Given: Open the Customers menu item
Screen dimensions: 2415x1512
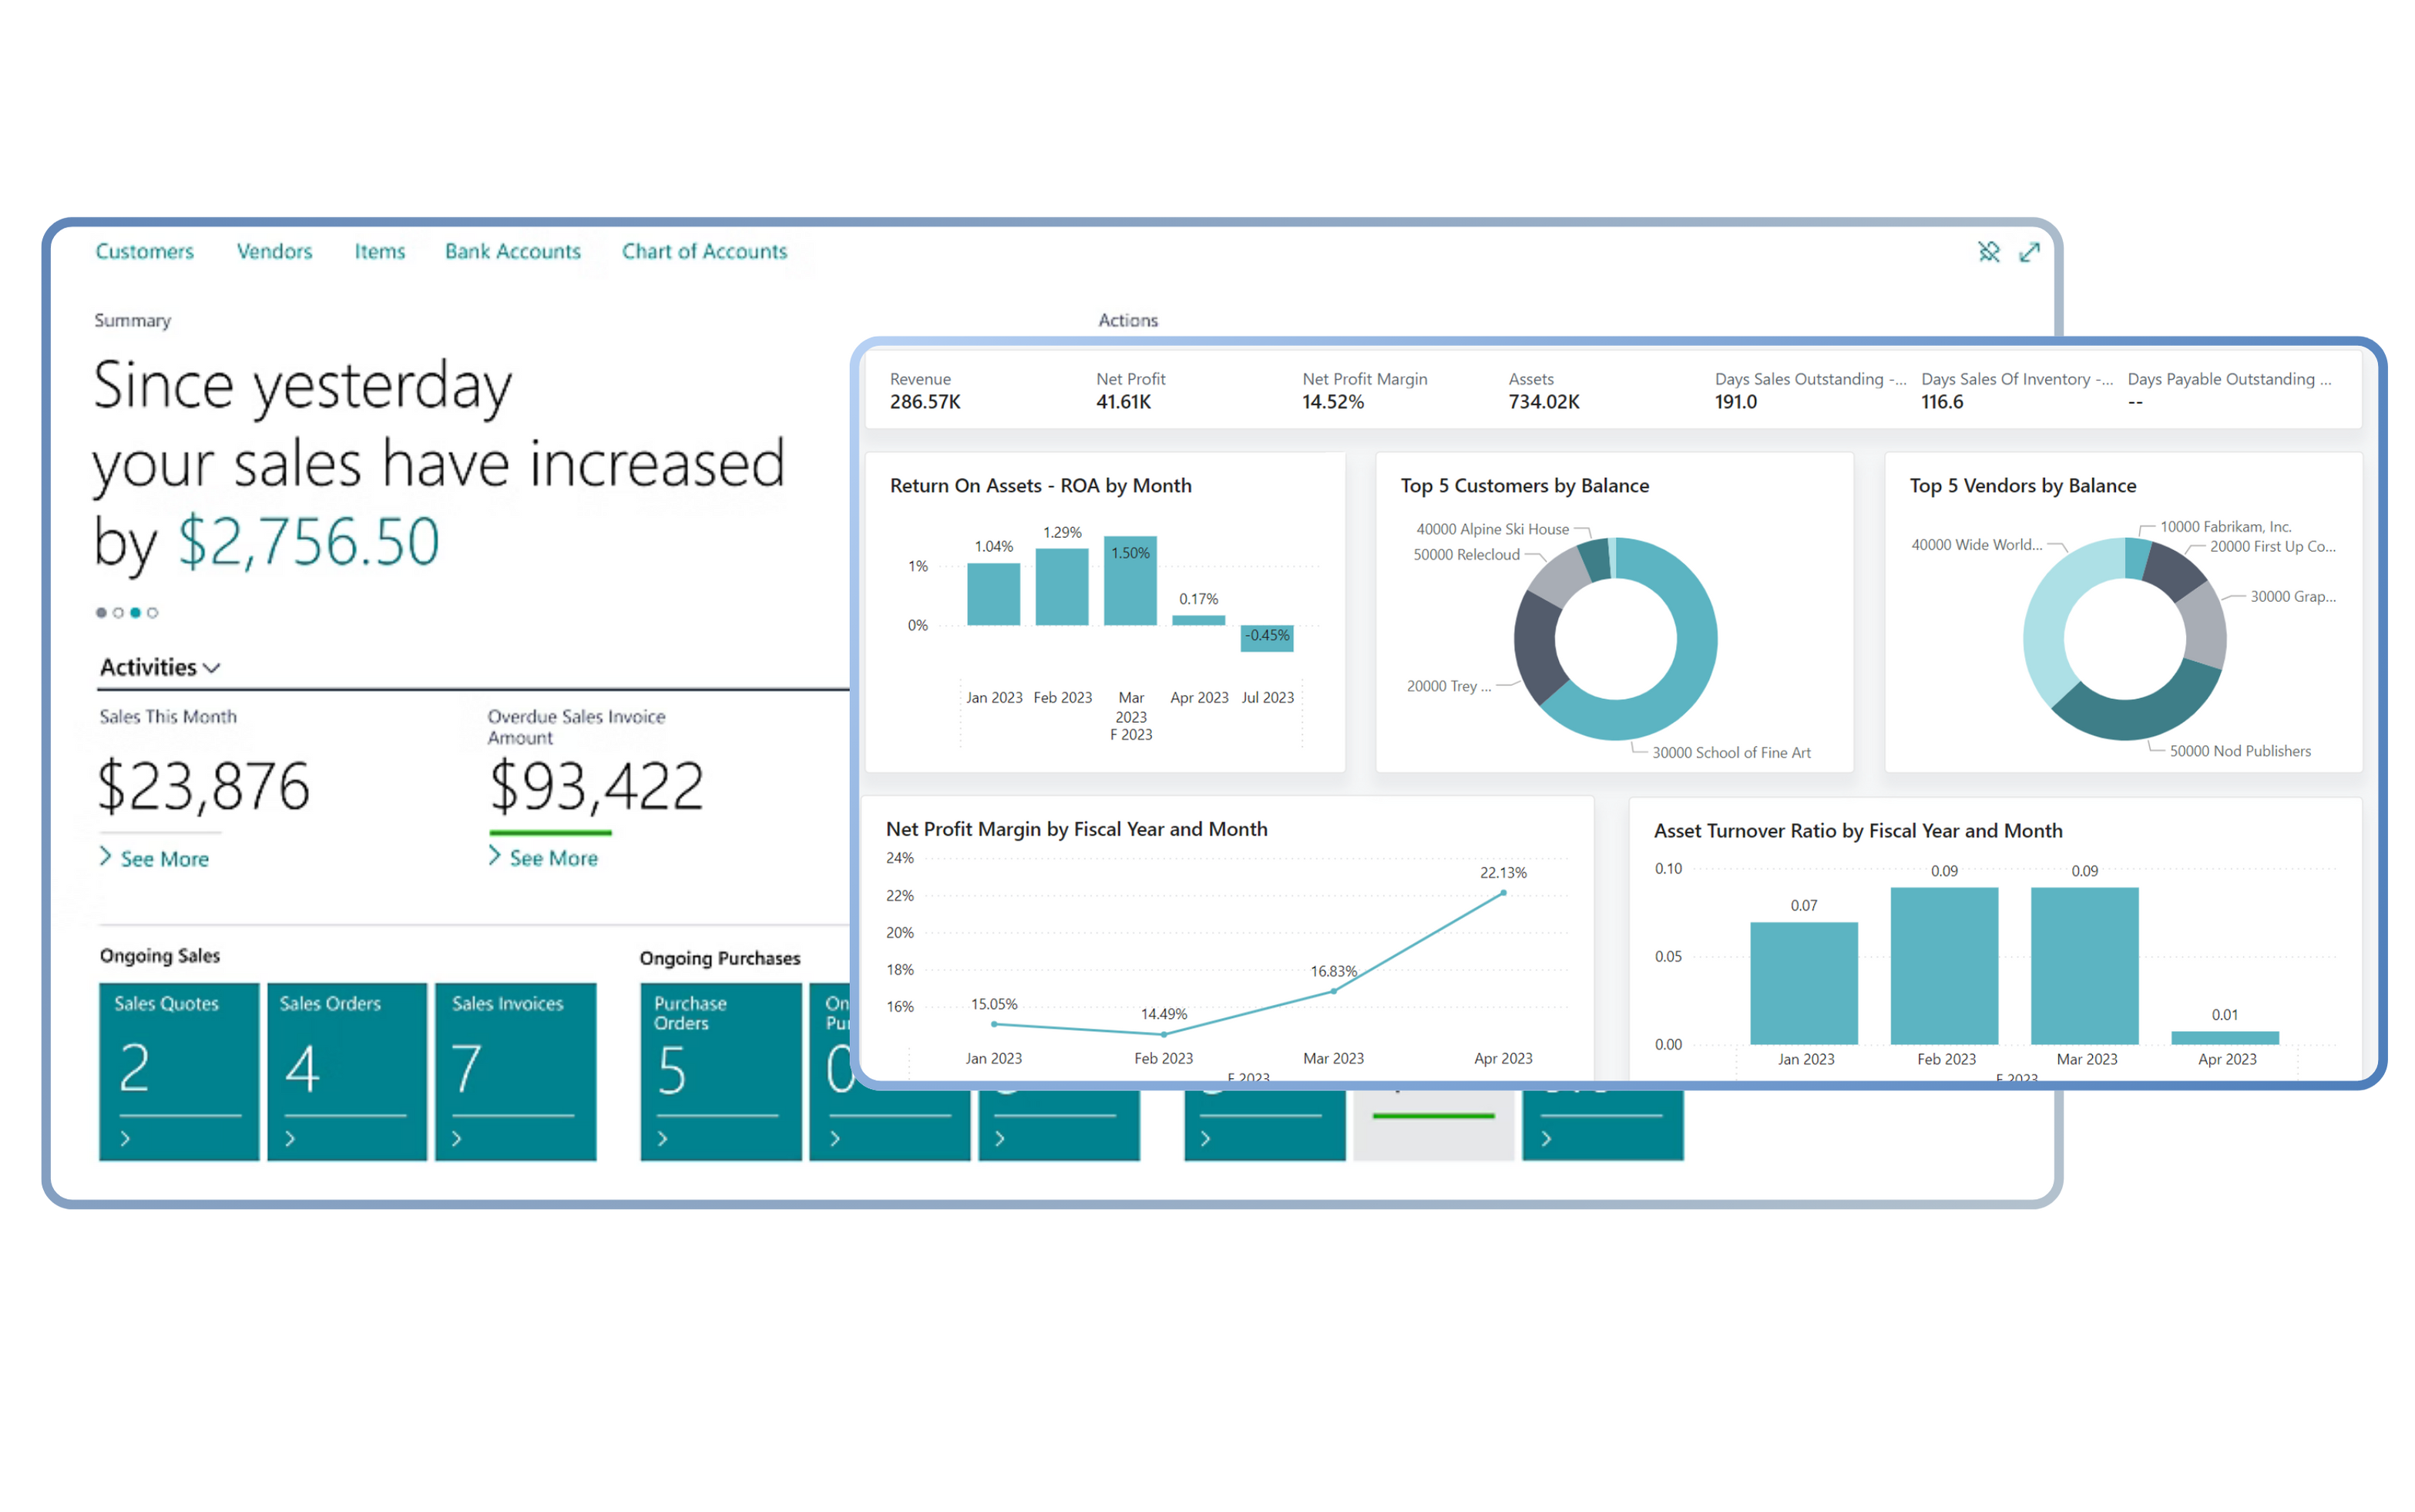Looking at the screenshot, I should 144,251.
